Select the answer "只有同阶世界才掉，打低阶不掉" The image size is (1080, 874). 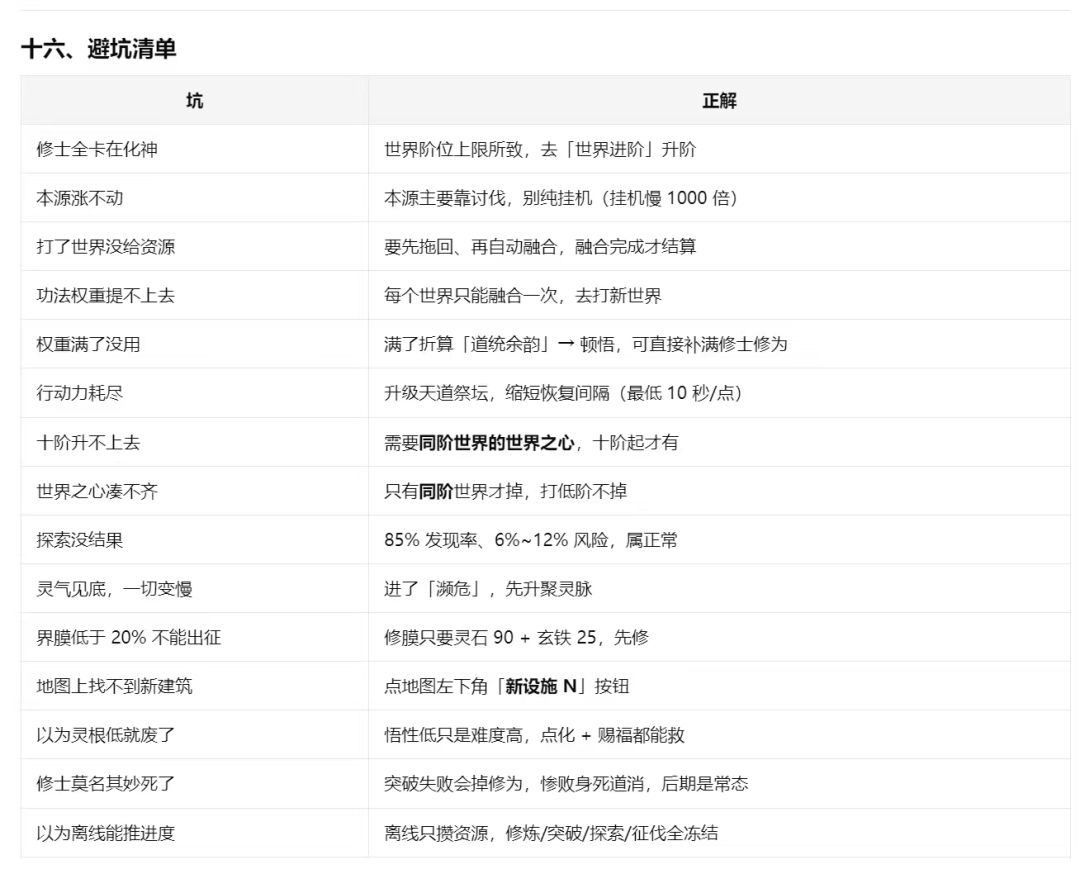pyautogui.click(x=506, y=491)
